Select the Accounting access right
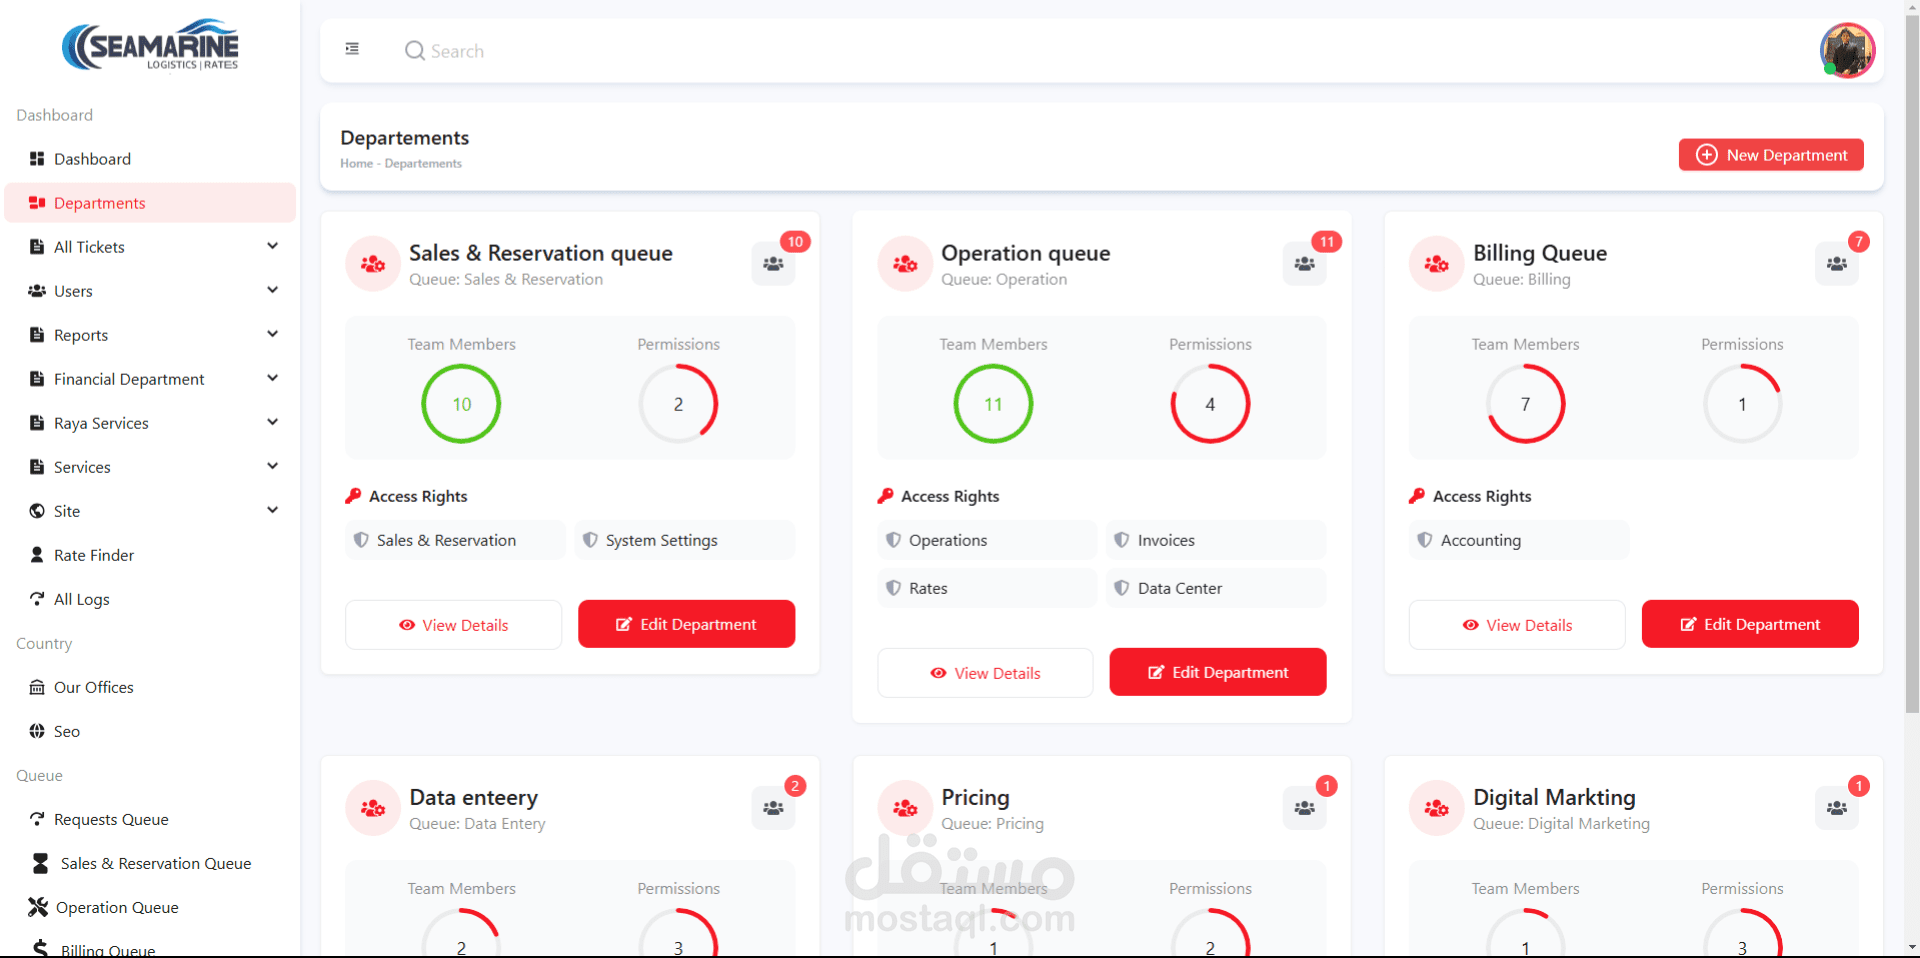The height and width of the screenshot is (958, 1920). (1520, 540)
